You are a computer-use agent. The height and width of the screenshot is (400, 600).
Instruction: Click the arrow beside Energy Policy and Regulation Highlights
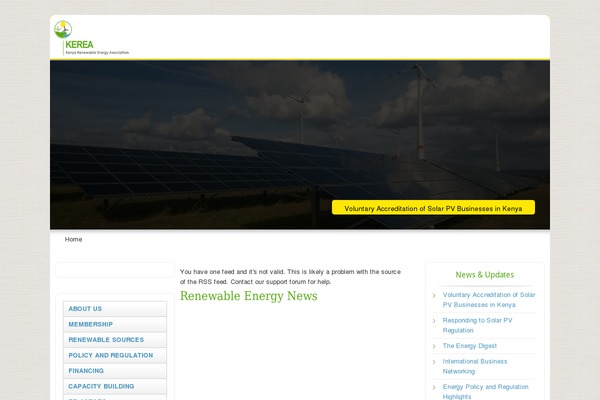[434, 387]
